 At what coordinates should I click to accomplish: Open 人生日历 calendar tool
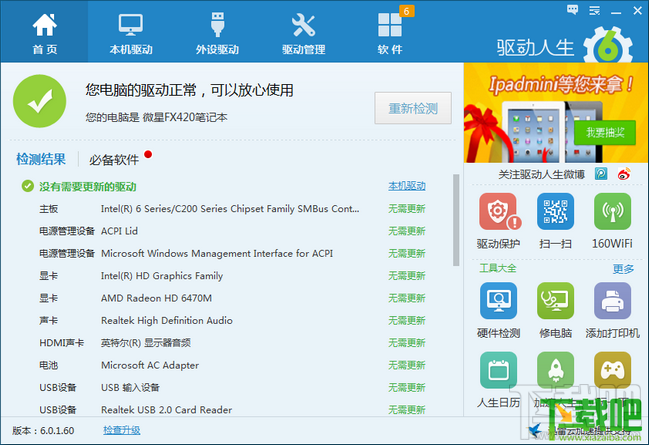498,380
